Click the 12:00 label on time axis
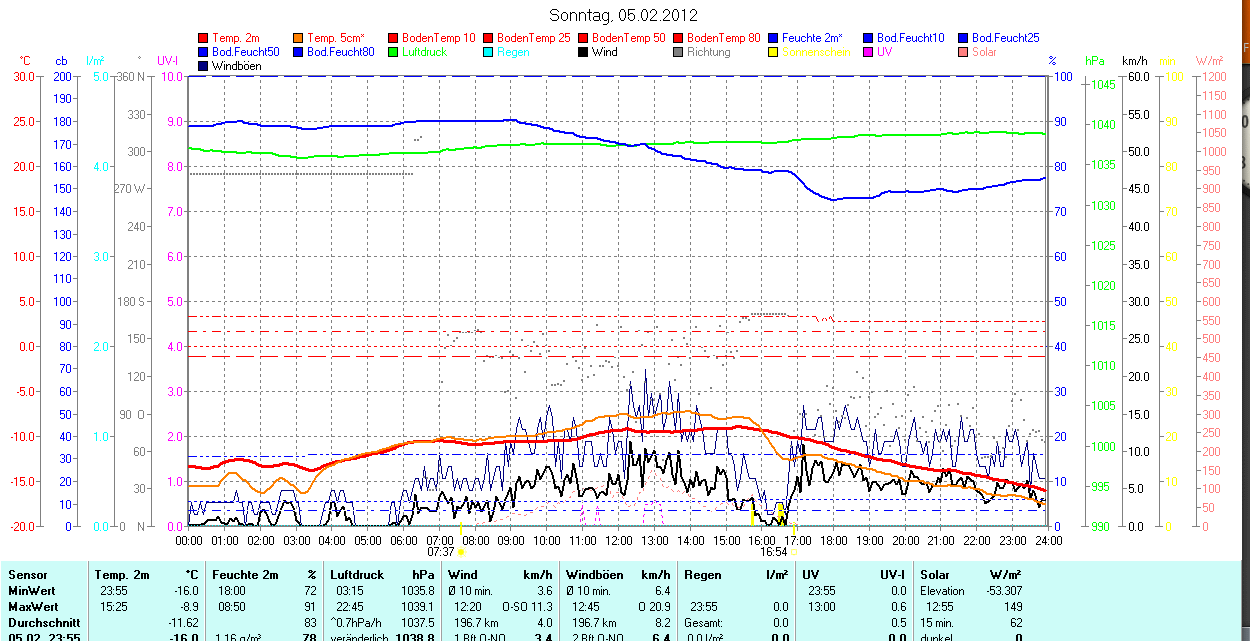 pyautogui.click(x=619, y=540)
